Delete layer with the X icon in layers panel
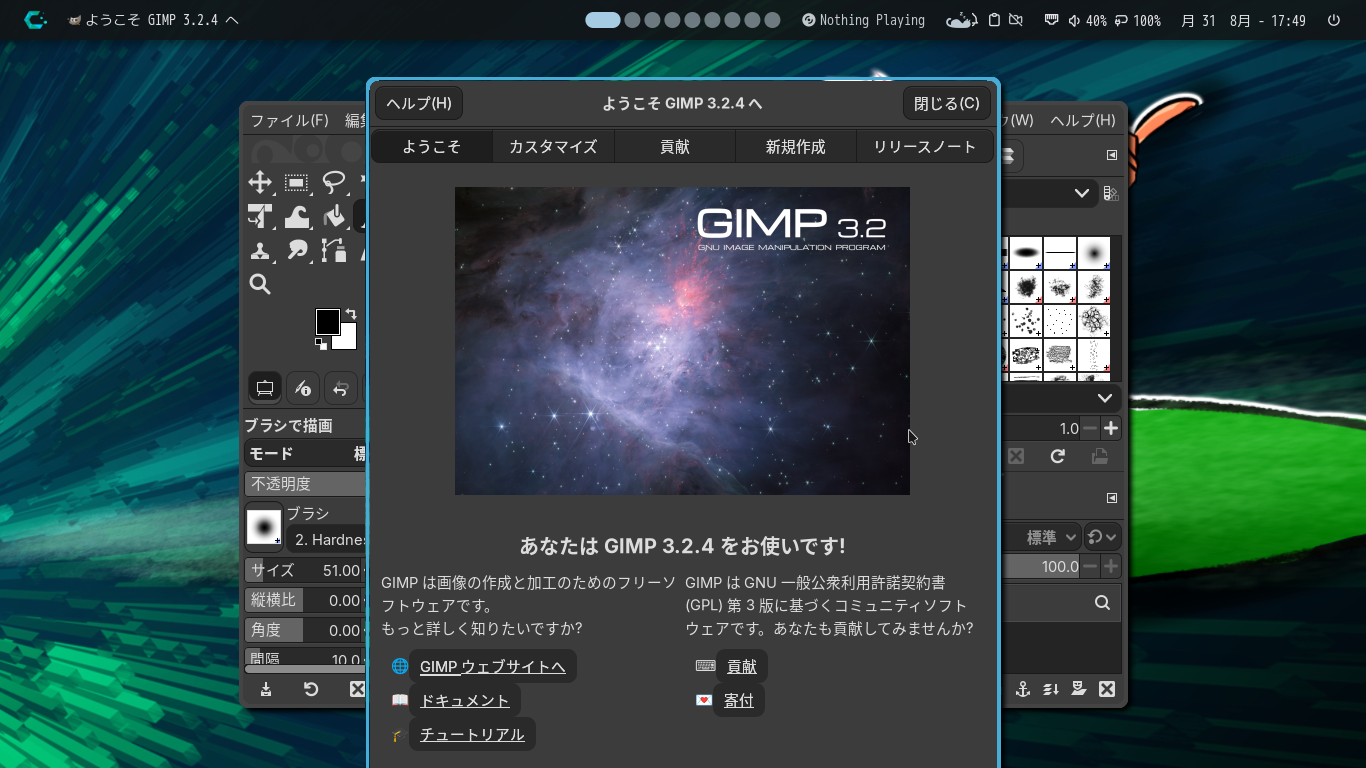 tap(1107, 689)
